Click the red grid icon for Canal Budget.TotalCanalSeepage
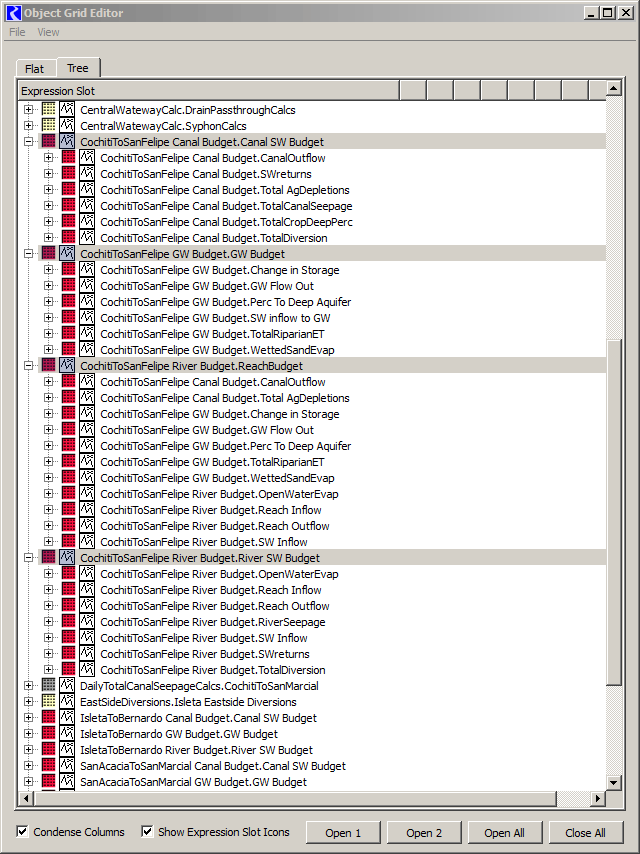Screen dimensions: 640x854 [69, 206]
